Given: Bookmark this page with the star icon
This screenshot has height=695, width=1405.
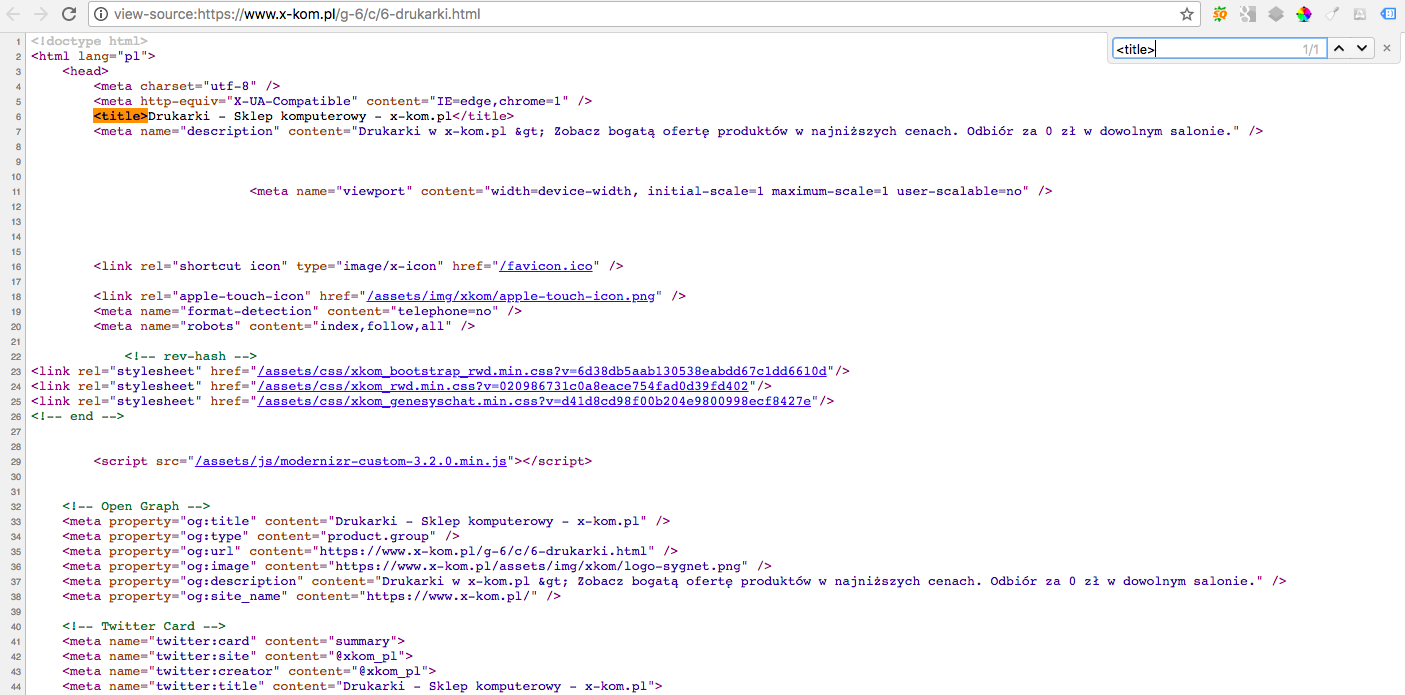Looking at the screenshot, I should click(x=1187, y=15).
